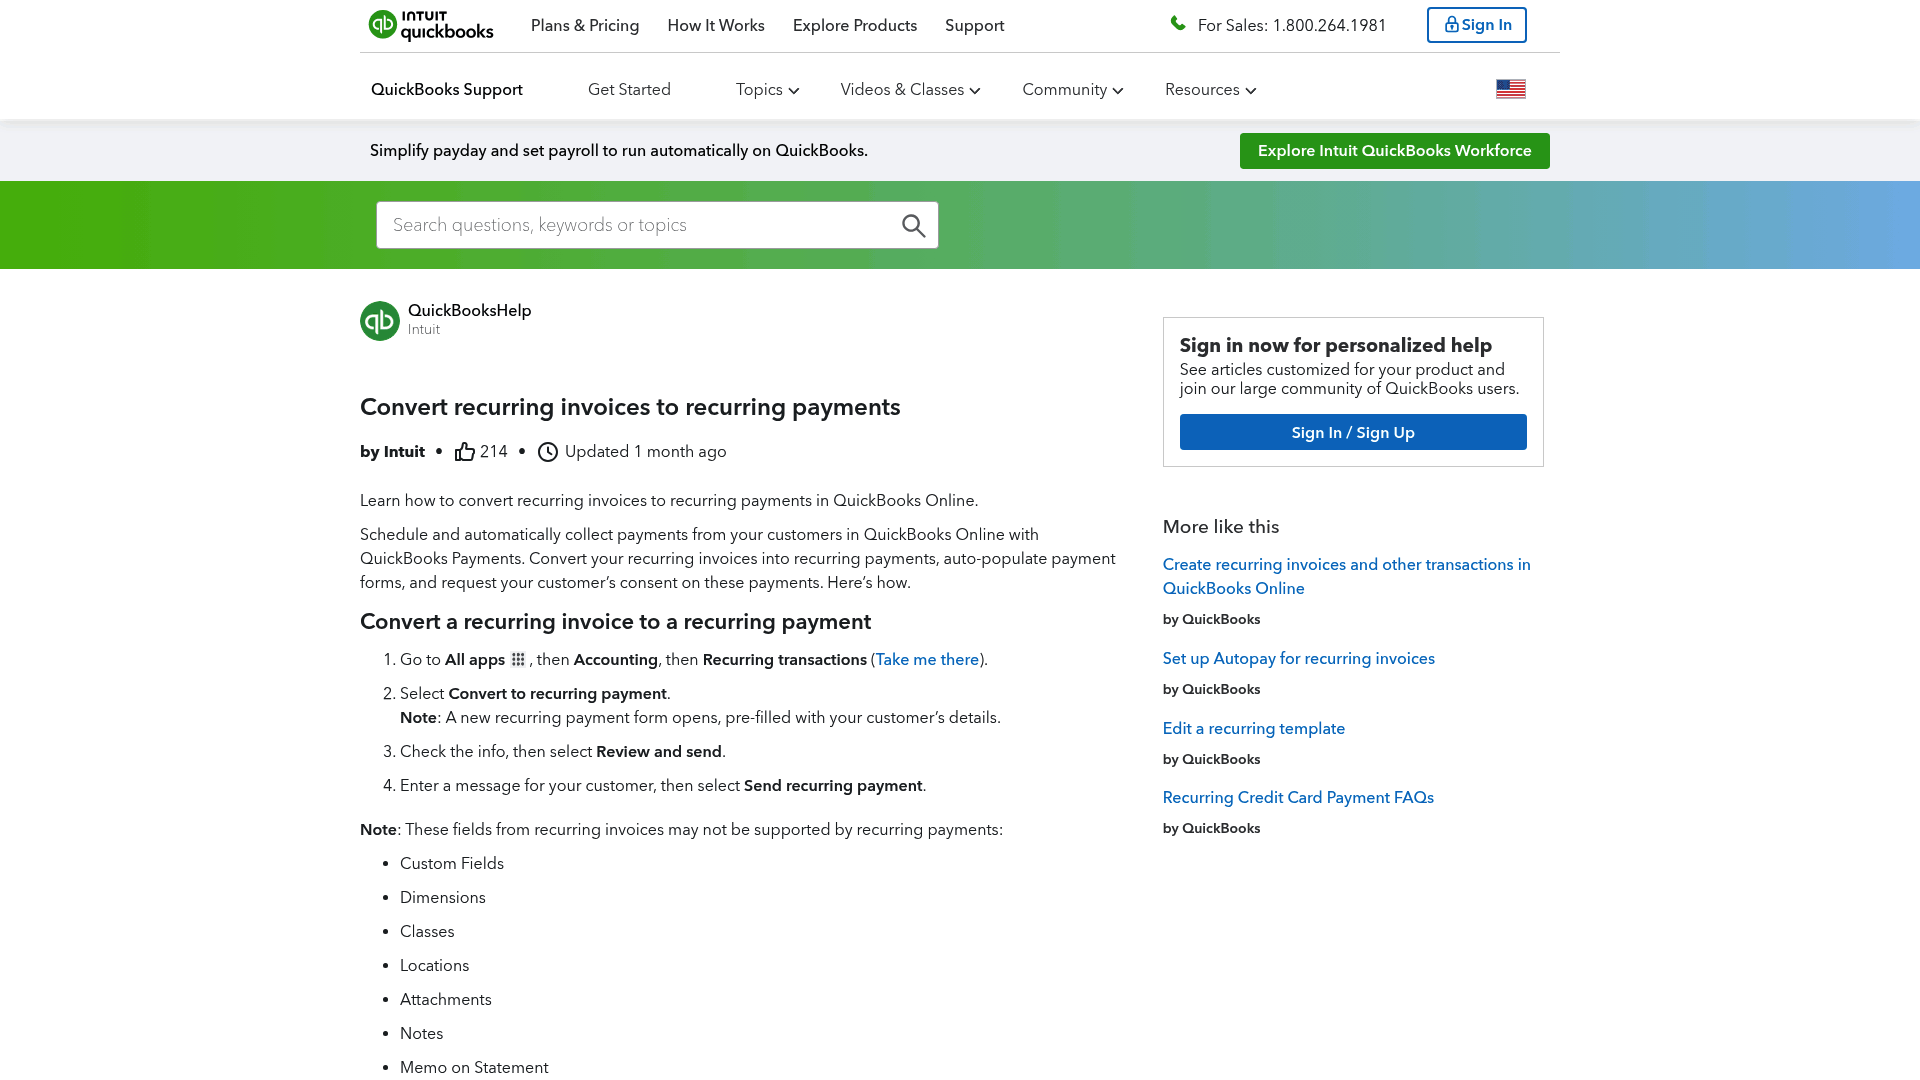Click the article title Convert recurring invoices
This screenshot has height=1080, width=1920.
click(630, 407)
